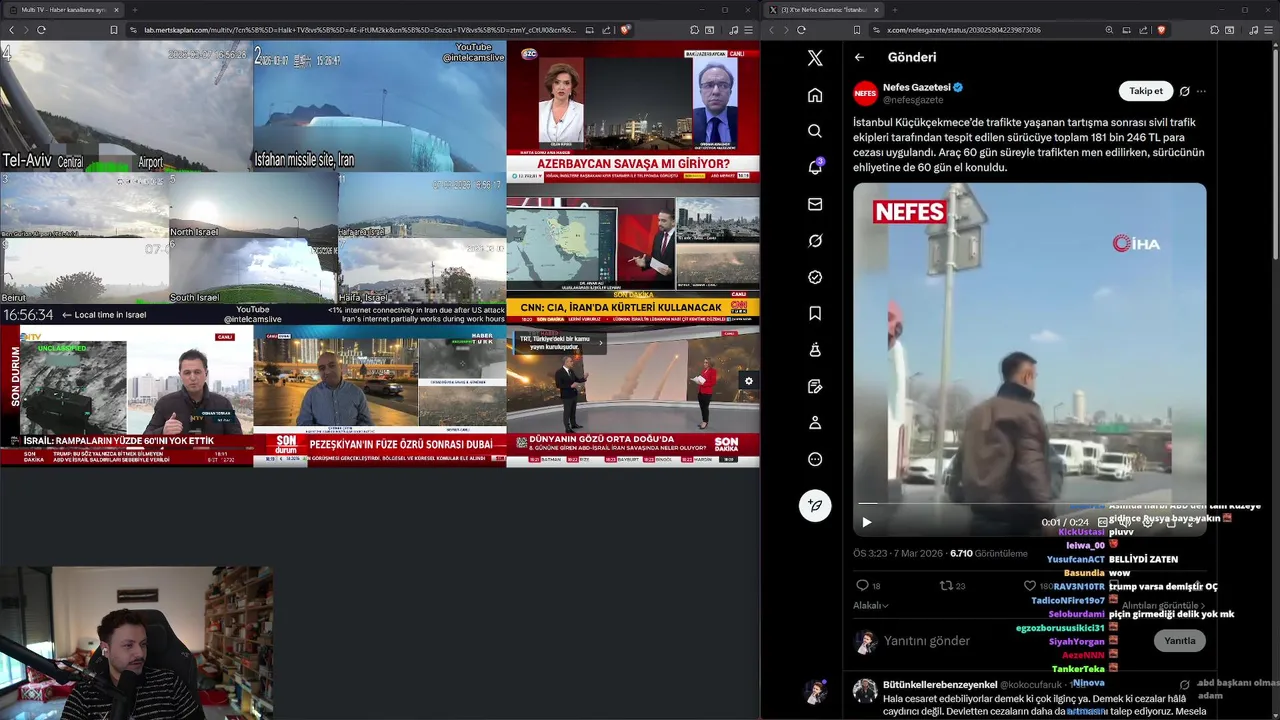Open the Nefes Gazetesi name link
This screenshot has width=1280, height=720.
[916, 87]
